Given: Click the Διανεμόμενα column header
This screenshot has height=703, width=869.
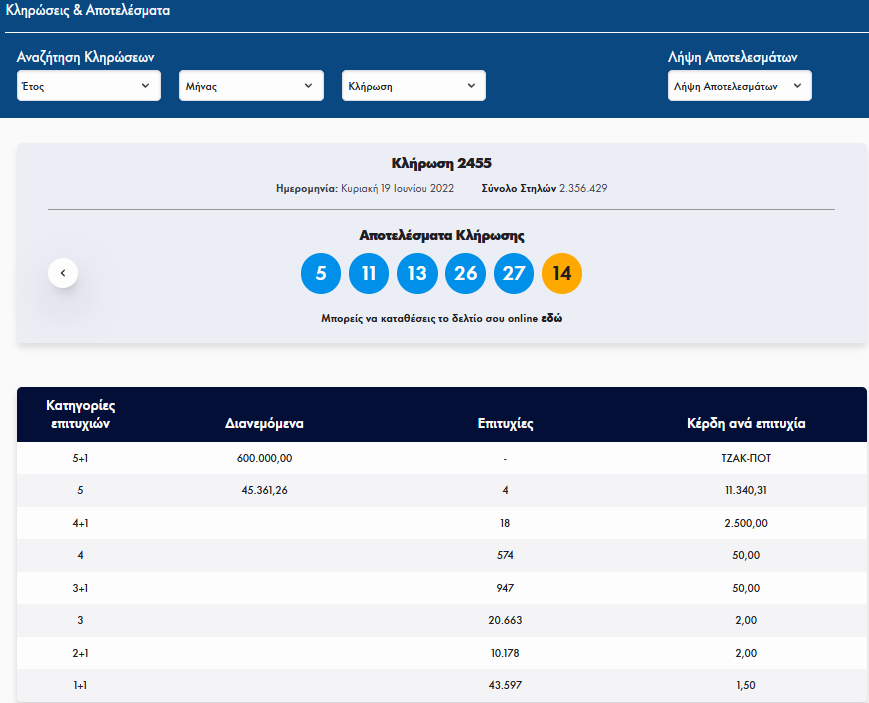Looking at the screenshot, I should (x=264, y=423).
